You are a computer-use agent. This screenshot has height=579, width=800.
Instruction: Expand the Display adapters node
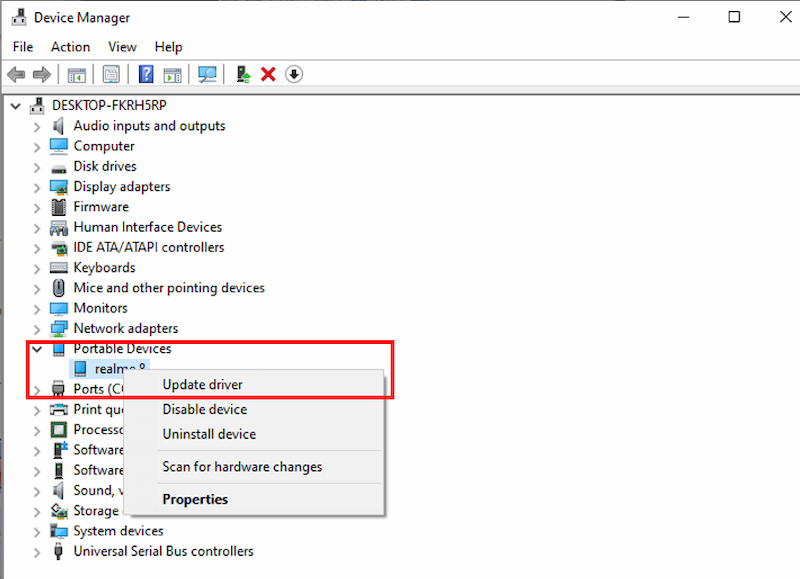coord(37,188)
